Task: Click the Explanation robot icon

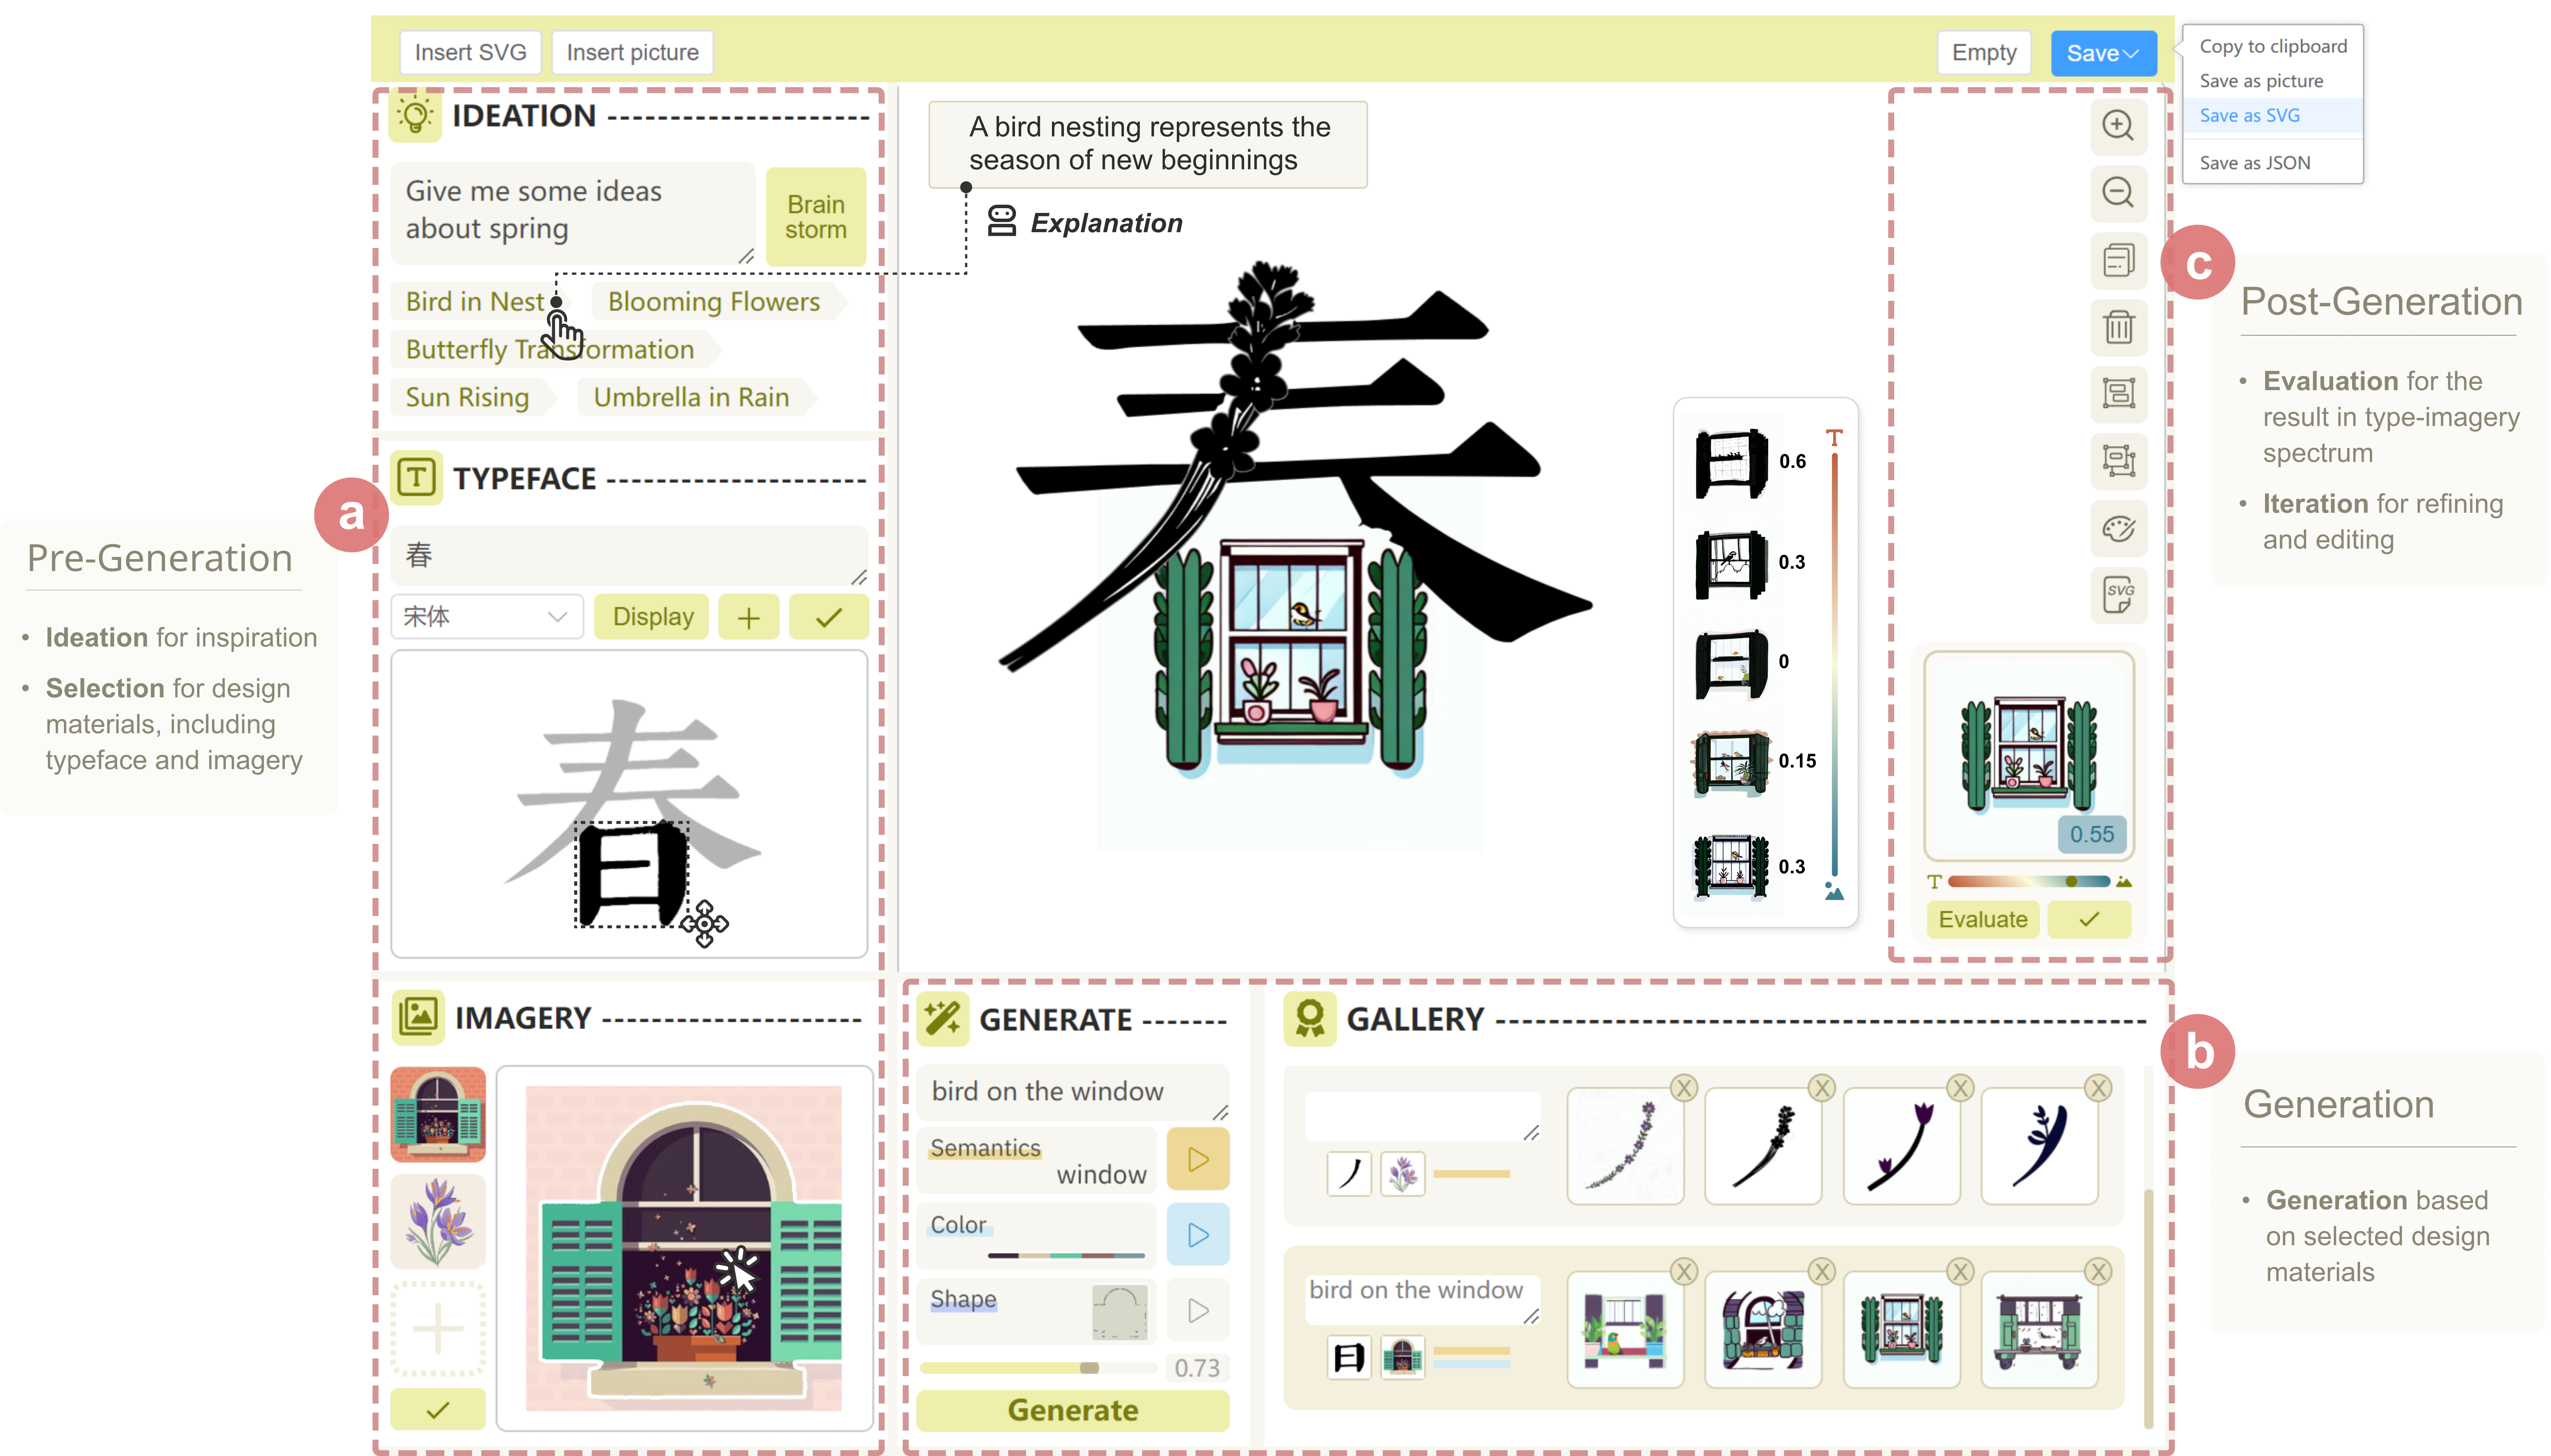Action: [1001, 221]
